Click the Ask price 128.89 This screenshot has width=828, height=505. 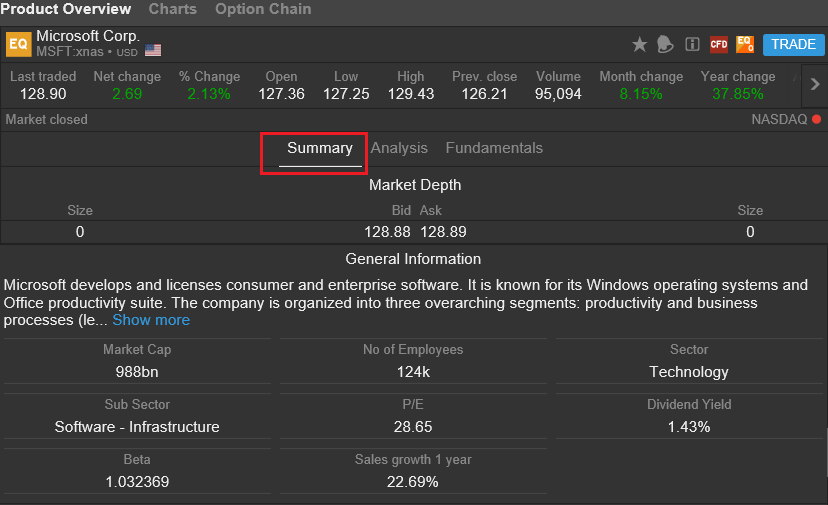(443, 232)
